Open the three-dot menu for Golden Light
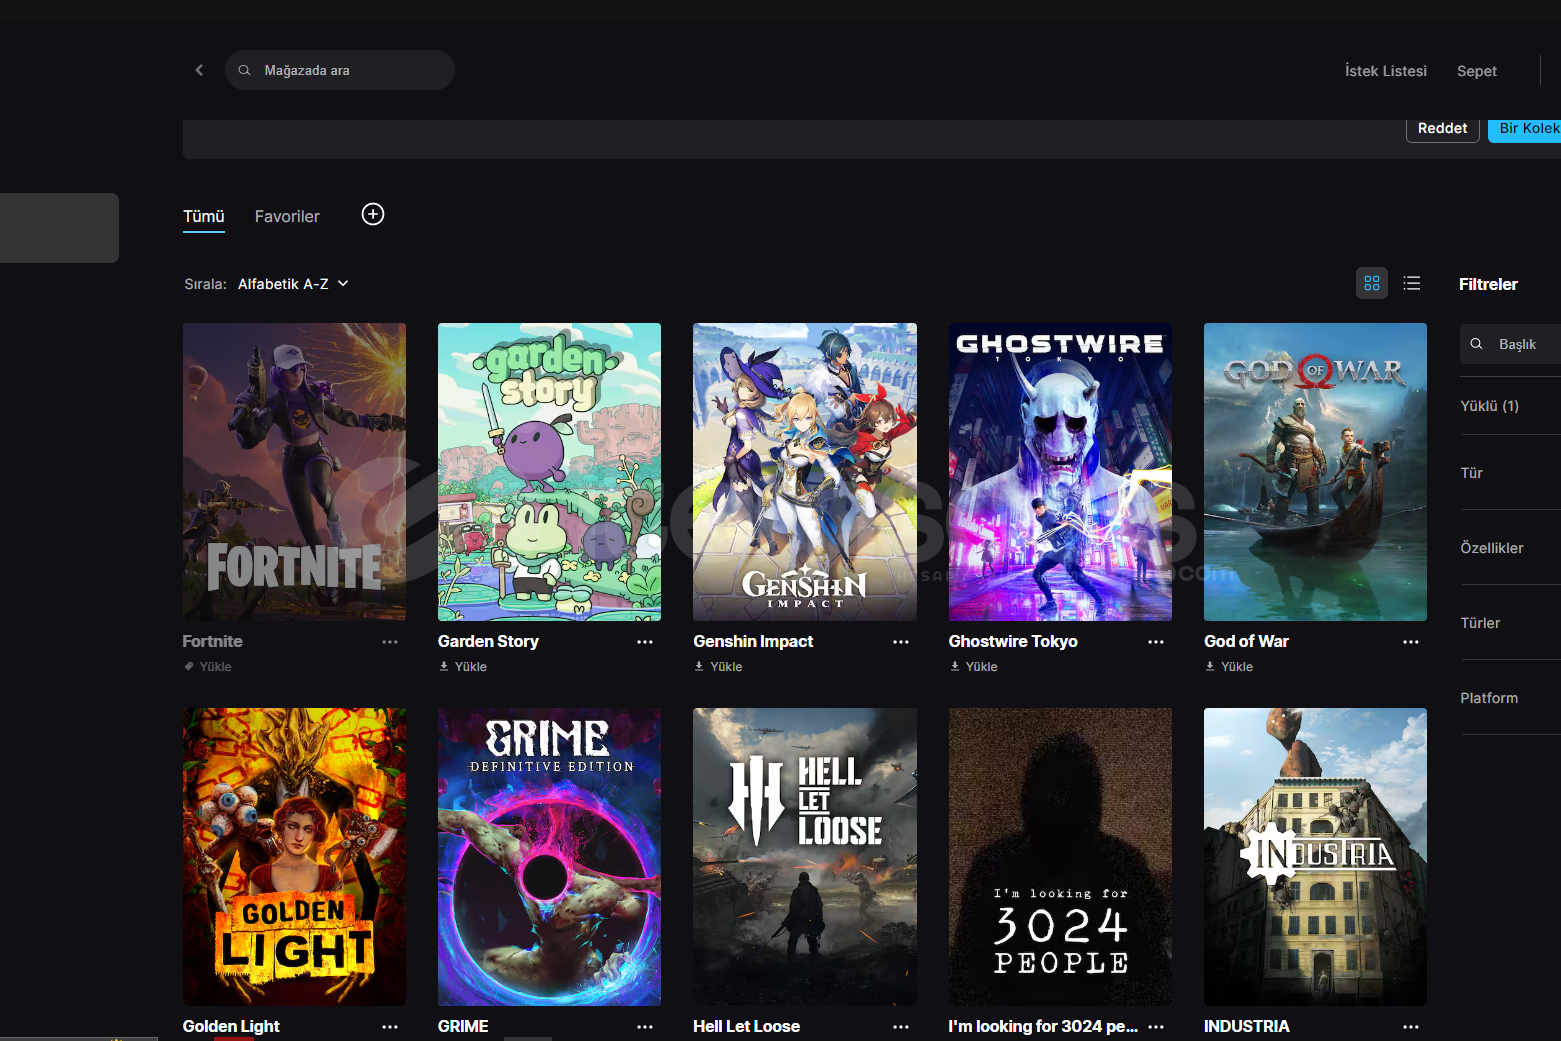Screen dimensions: 1561x1041 pyautogui.click(x=390, y=1027)
